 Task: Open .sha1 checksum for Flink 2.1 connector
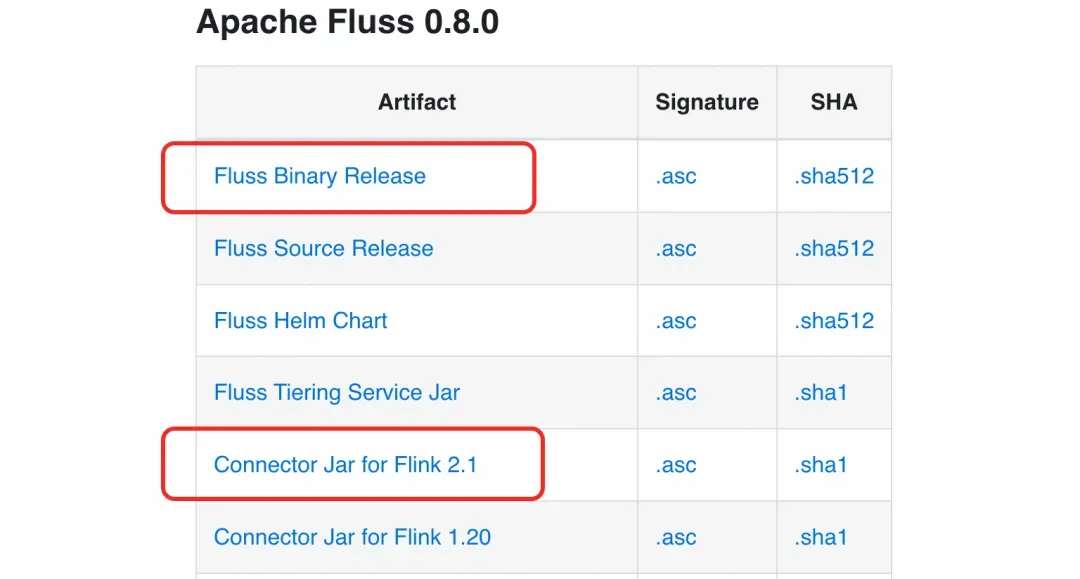(x=821, y=465)
